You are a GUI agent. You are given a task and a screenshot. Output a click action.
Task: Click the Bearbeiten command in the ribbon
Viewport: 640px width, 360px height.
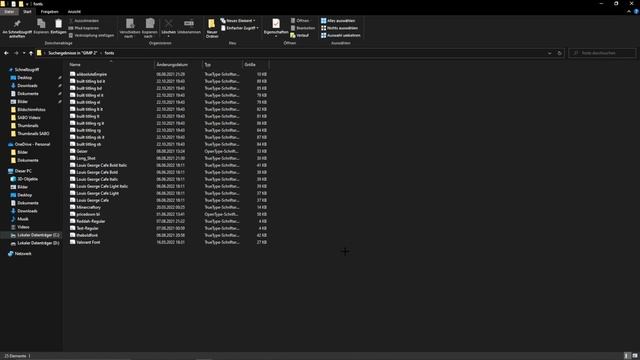(x=302, y=28)
